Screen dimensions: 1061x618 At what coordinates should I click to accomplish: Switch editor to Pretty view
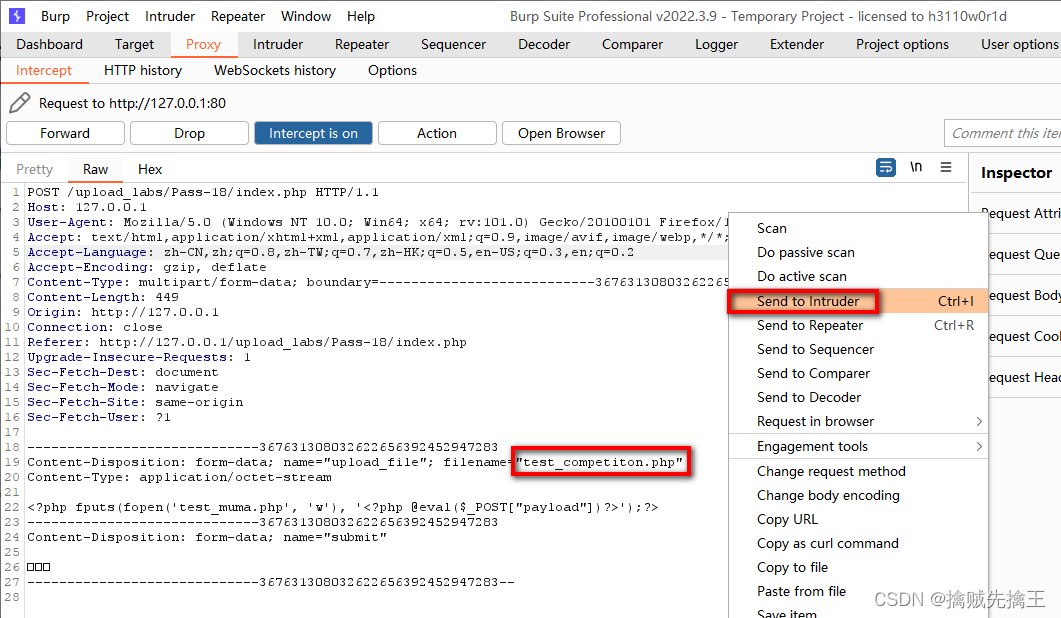pyautogui.click(x=35, y=169)
